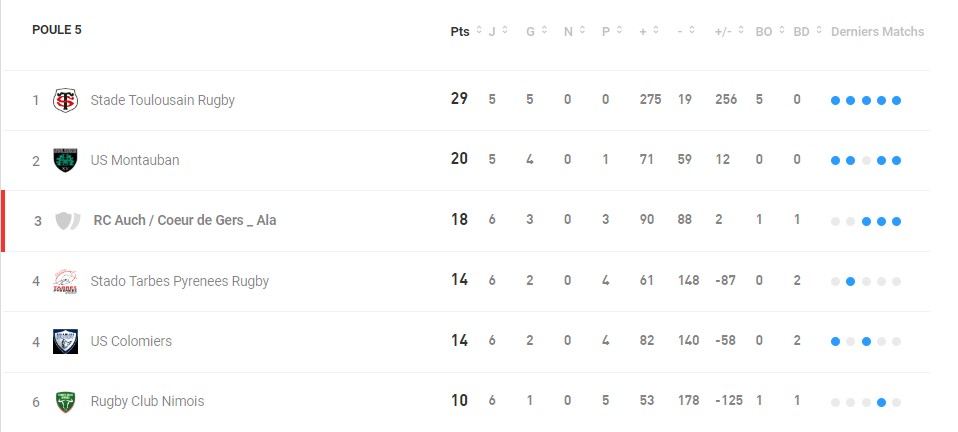Sort by the G wins column
Screen dimensions: 958x432
click(x=537, y=32)
